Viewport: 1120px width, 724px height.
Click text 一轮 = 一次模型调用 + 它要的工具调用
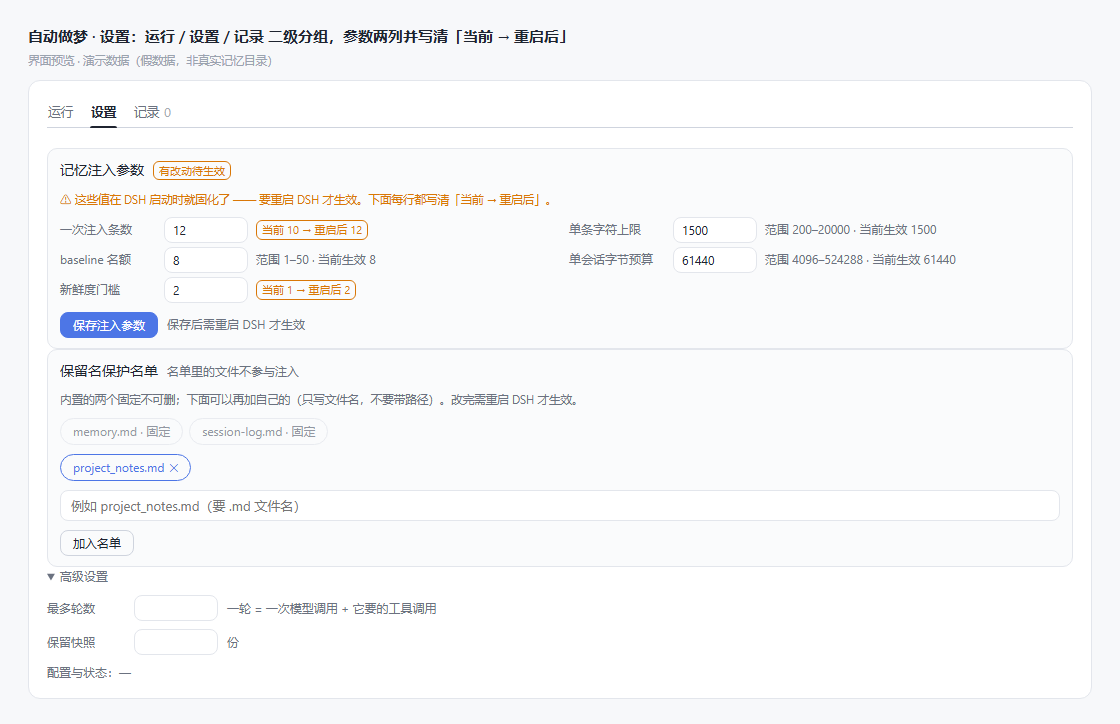pyautogui.click(x=331, y=608)
